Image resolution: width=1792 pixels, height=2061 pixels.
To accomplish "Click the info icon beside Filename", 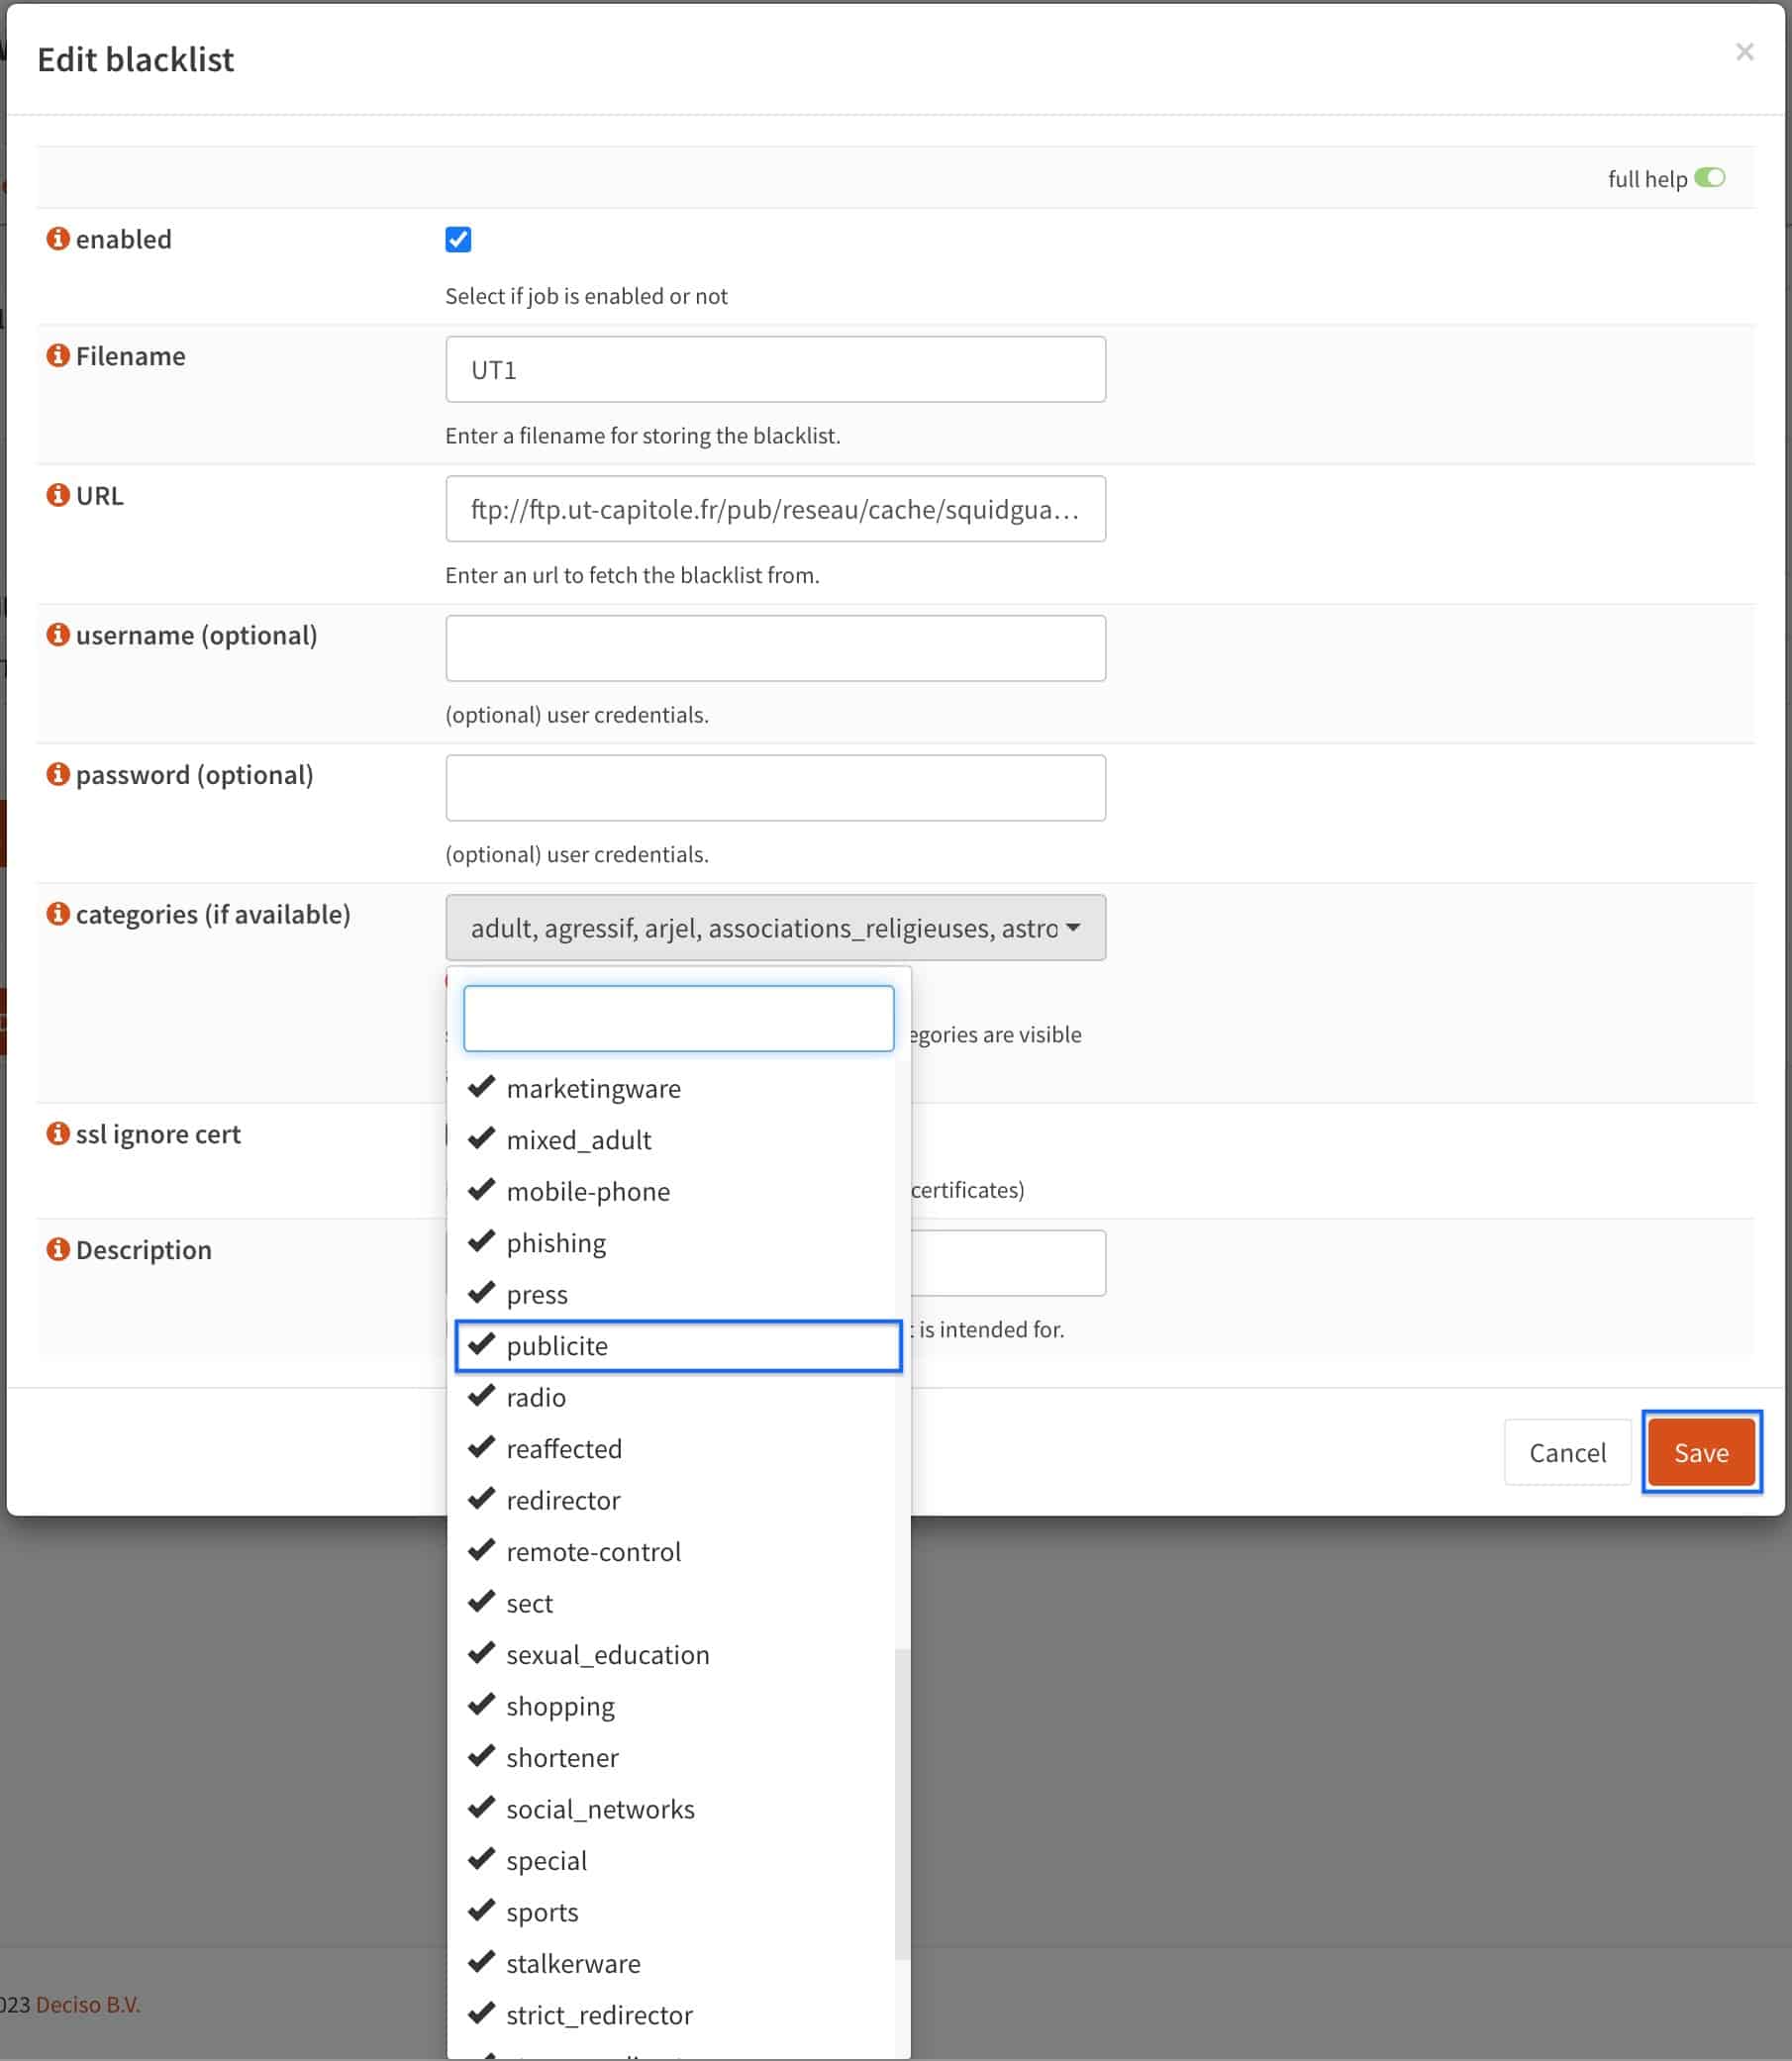I will [x=58, y=355].
